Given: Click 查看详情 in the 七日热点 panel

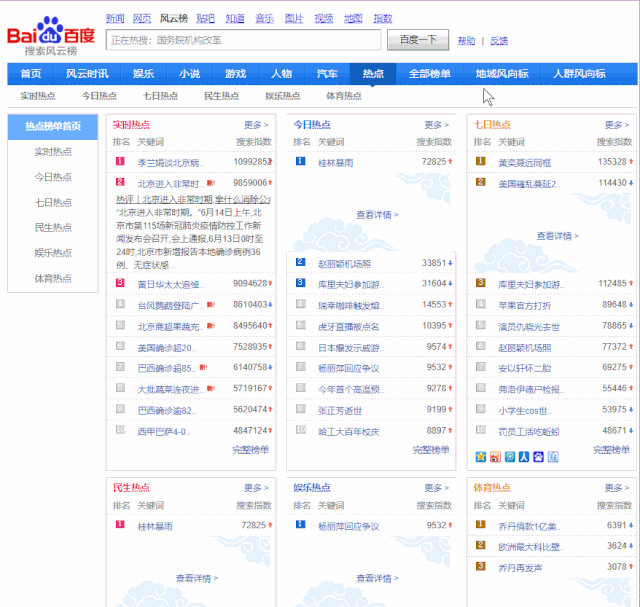Looking at the screenshot, I should pos(558,236).
